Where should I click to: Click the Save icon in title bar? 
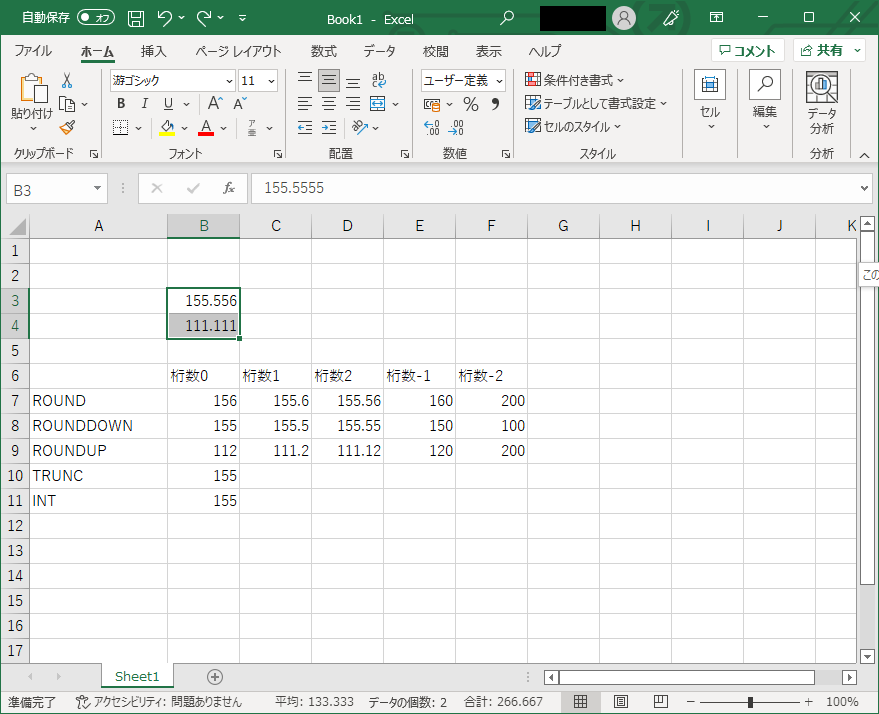click(x=136, y=18)
